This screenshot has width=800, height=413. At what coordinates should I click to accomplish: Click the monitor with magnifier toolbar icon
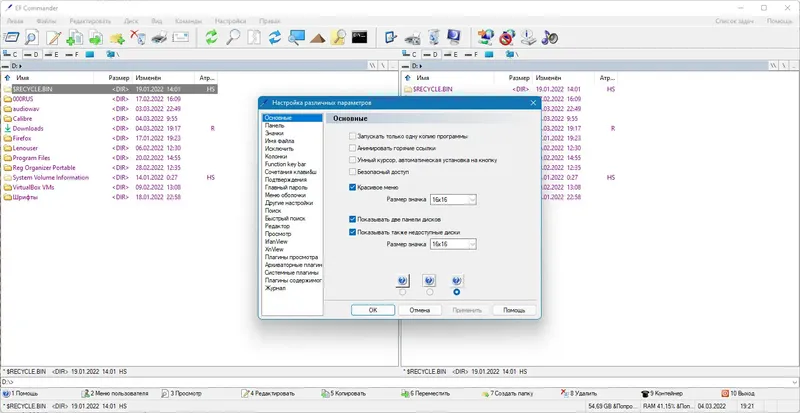(296, 37)
